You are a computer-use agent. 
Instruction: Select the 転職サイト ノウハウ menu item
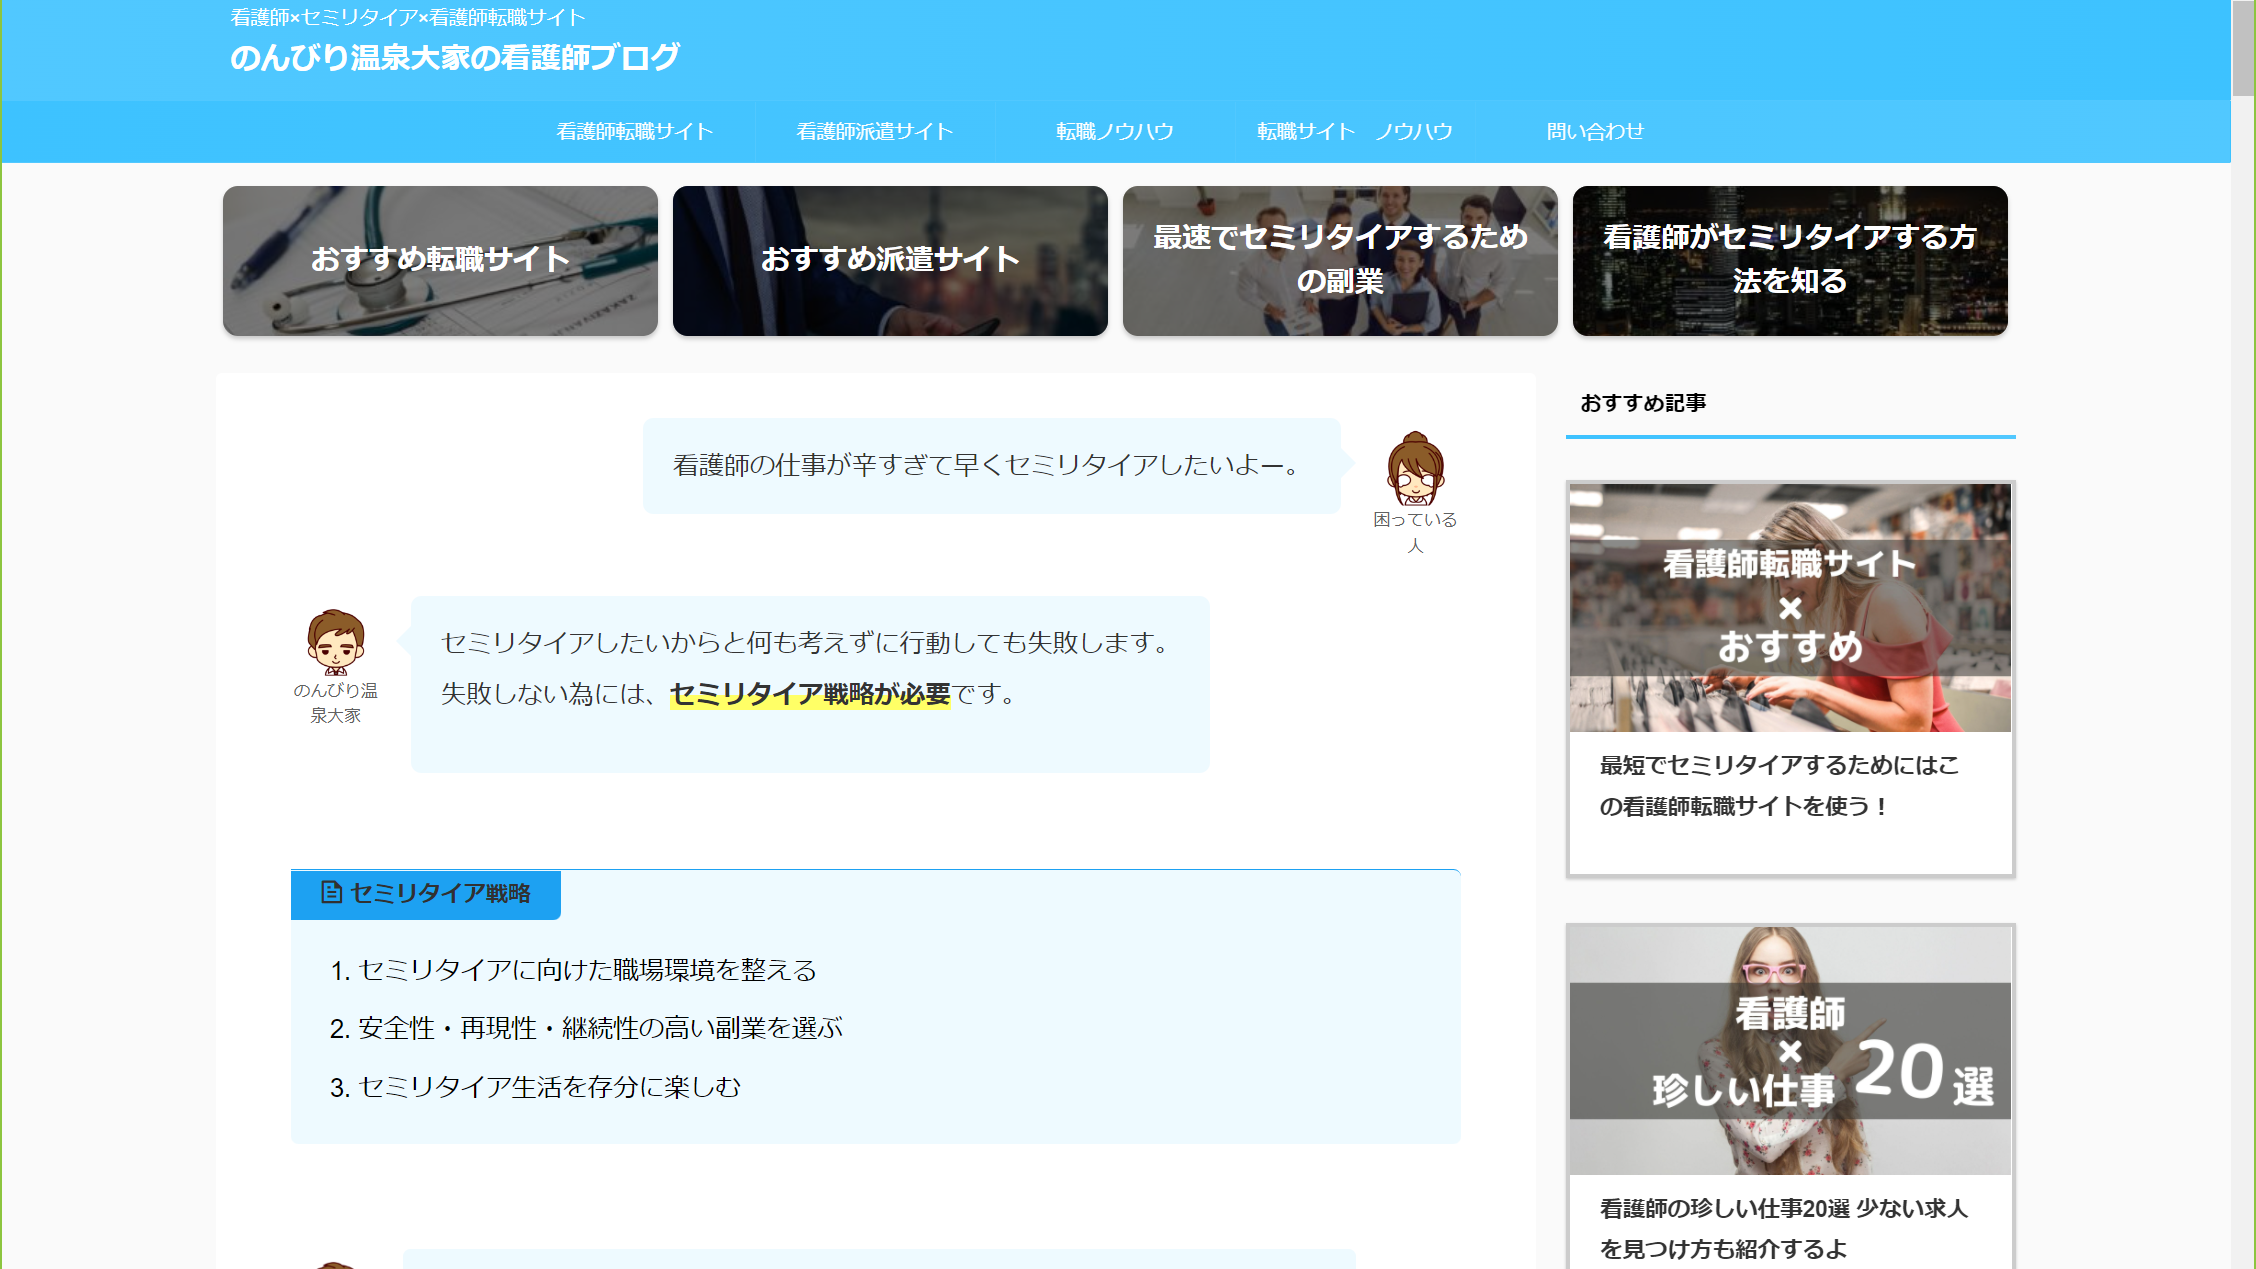(1355, 131)
